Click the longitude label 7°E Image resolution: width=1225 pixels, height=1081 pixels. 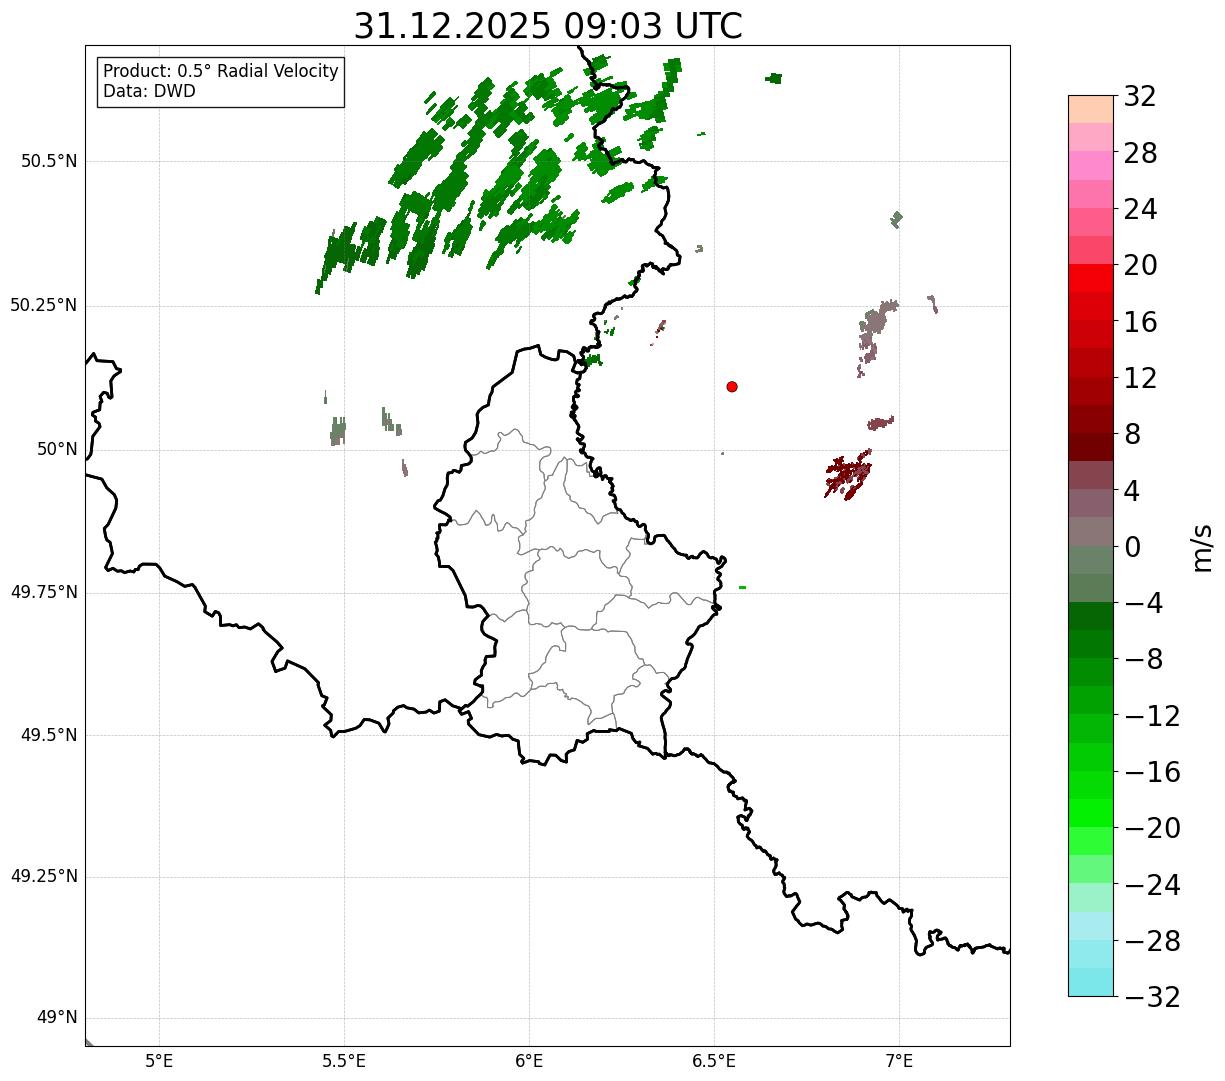[x=899, y=1061]
